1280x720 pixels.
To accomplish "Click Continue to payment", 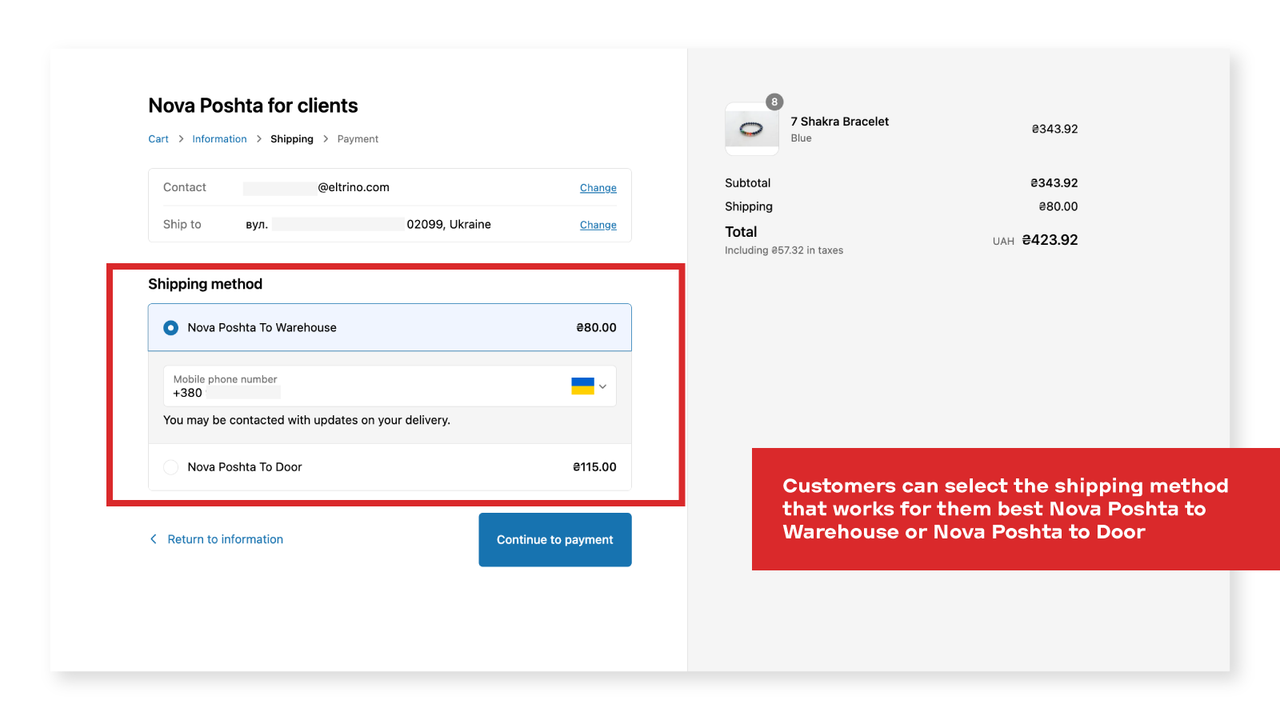I will [x=554, y=539].
